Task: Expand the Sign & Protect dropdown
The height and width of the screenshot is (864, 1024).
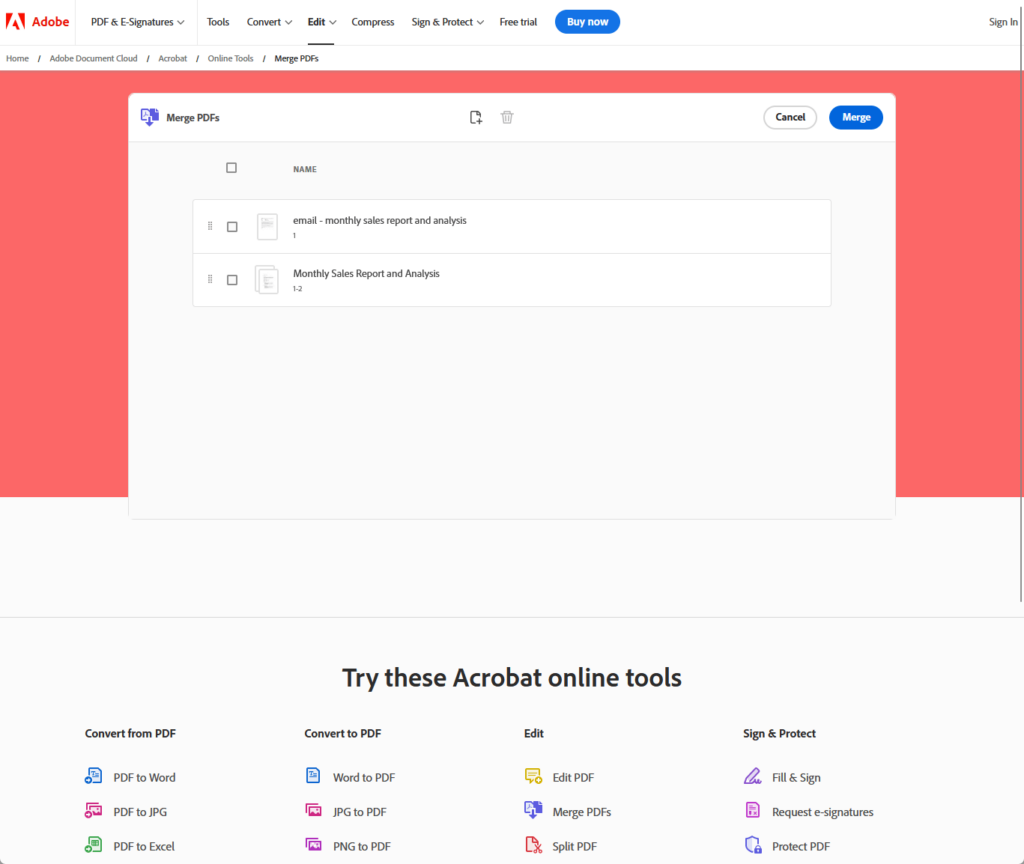Action: (447, 22)
